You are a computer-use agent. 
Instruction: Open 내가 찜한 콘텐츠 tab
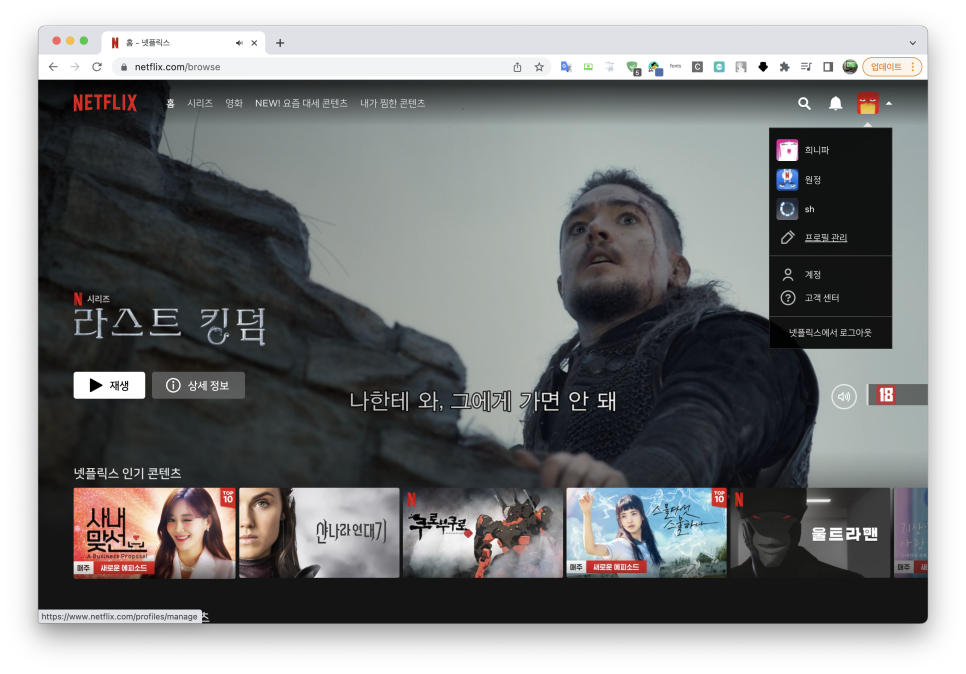(392, 104)
